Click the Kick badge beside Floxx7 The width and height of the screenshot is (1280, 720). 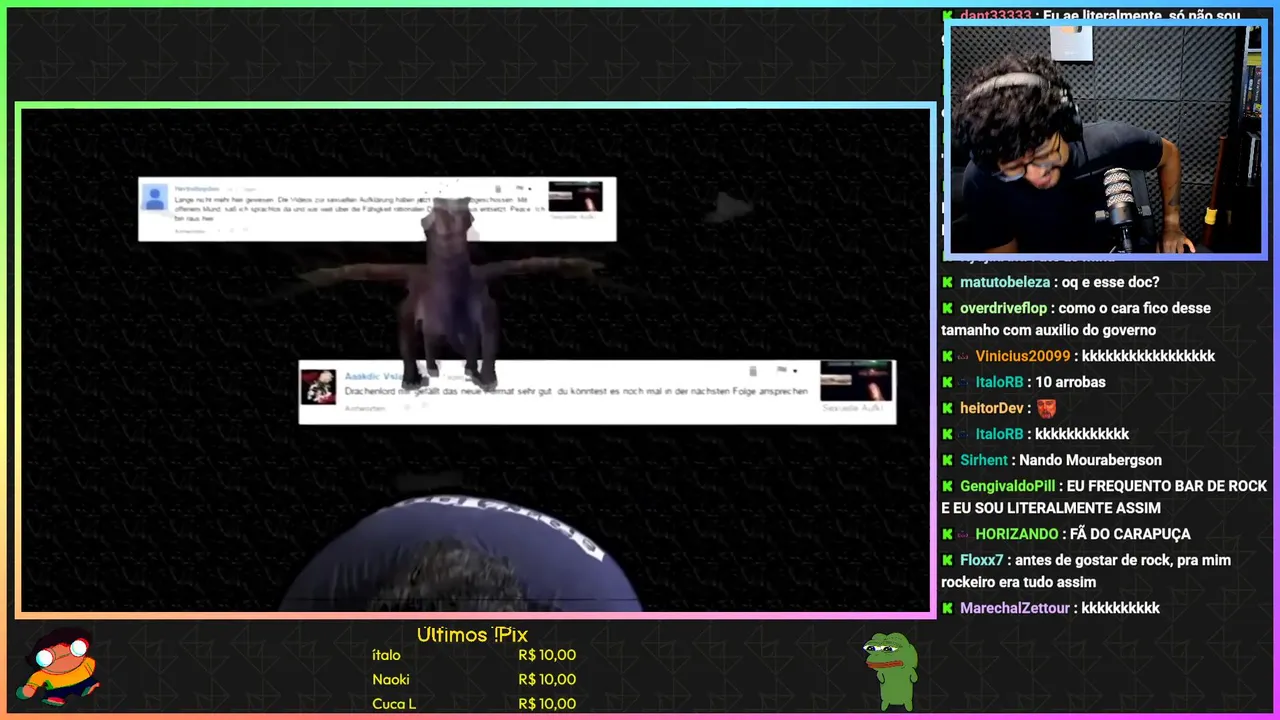pos(947,561)
